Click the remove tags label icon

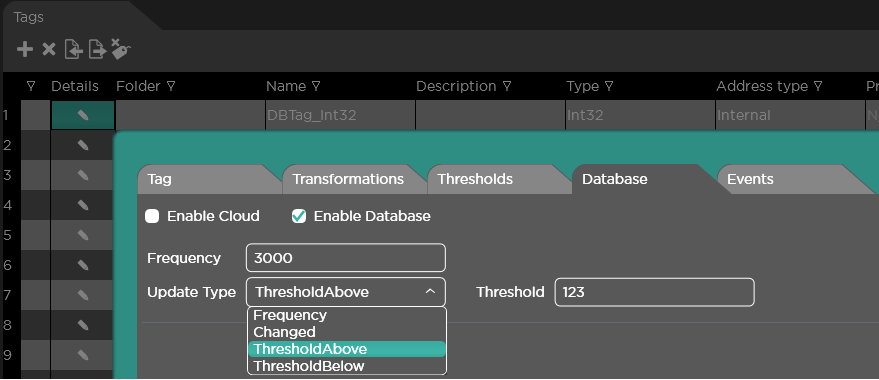tap(121, 49)
